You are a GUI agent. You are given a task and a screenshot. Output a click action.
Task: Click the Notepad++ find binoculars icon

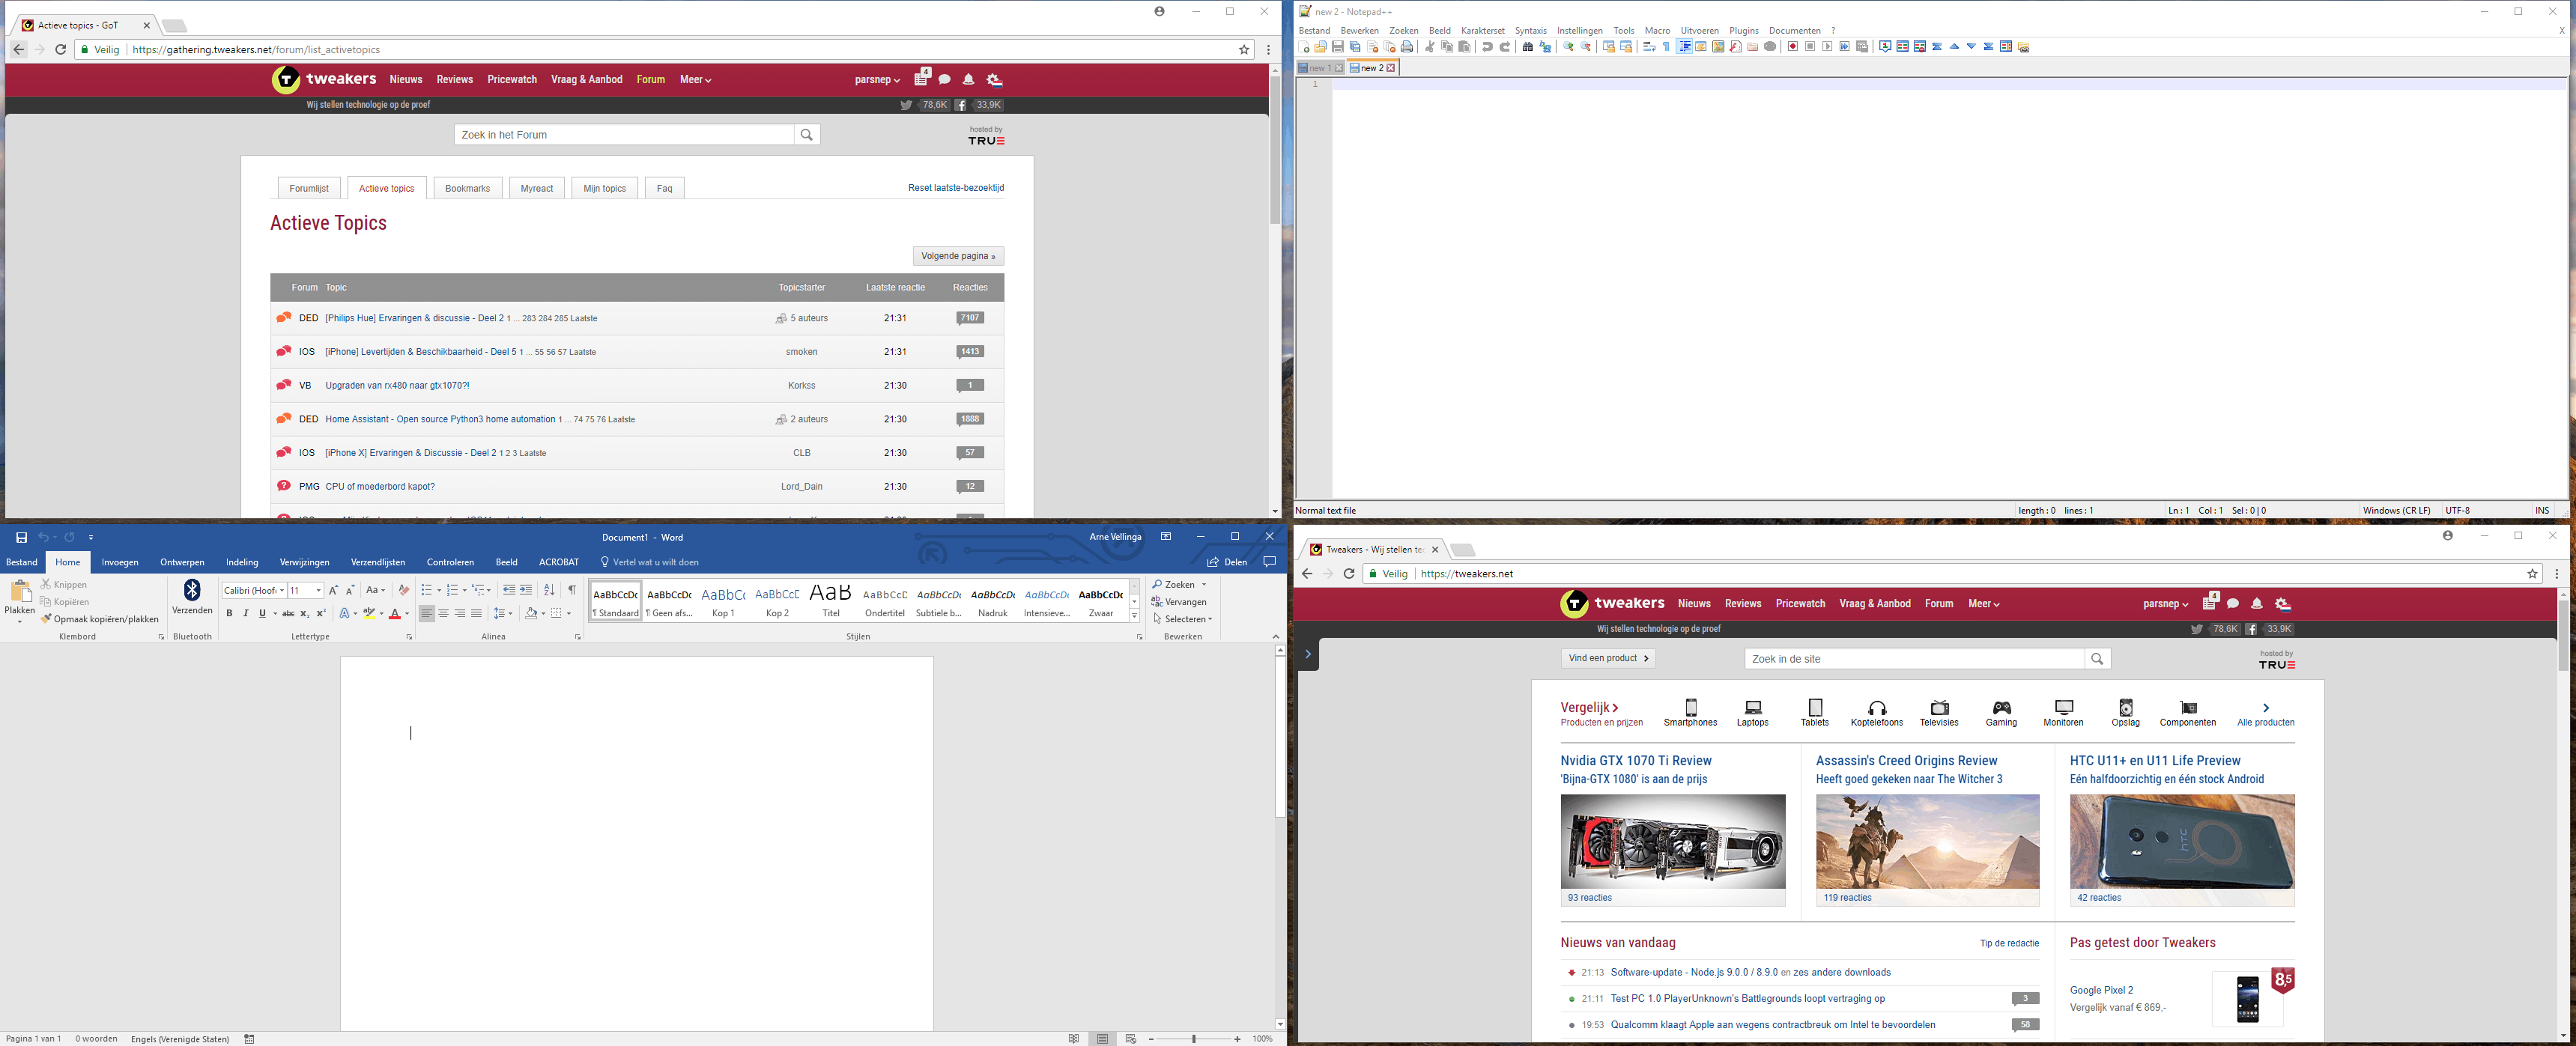1528,47
